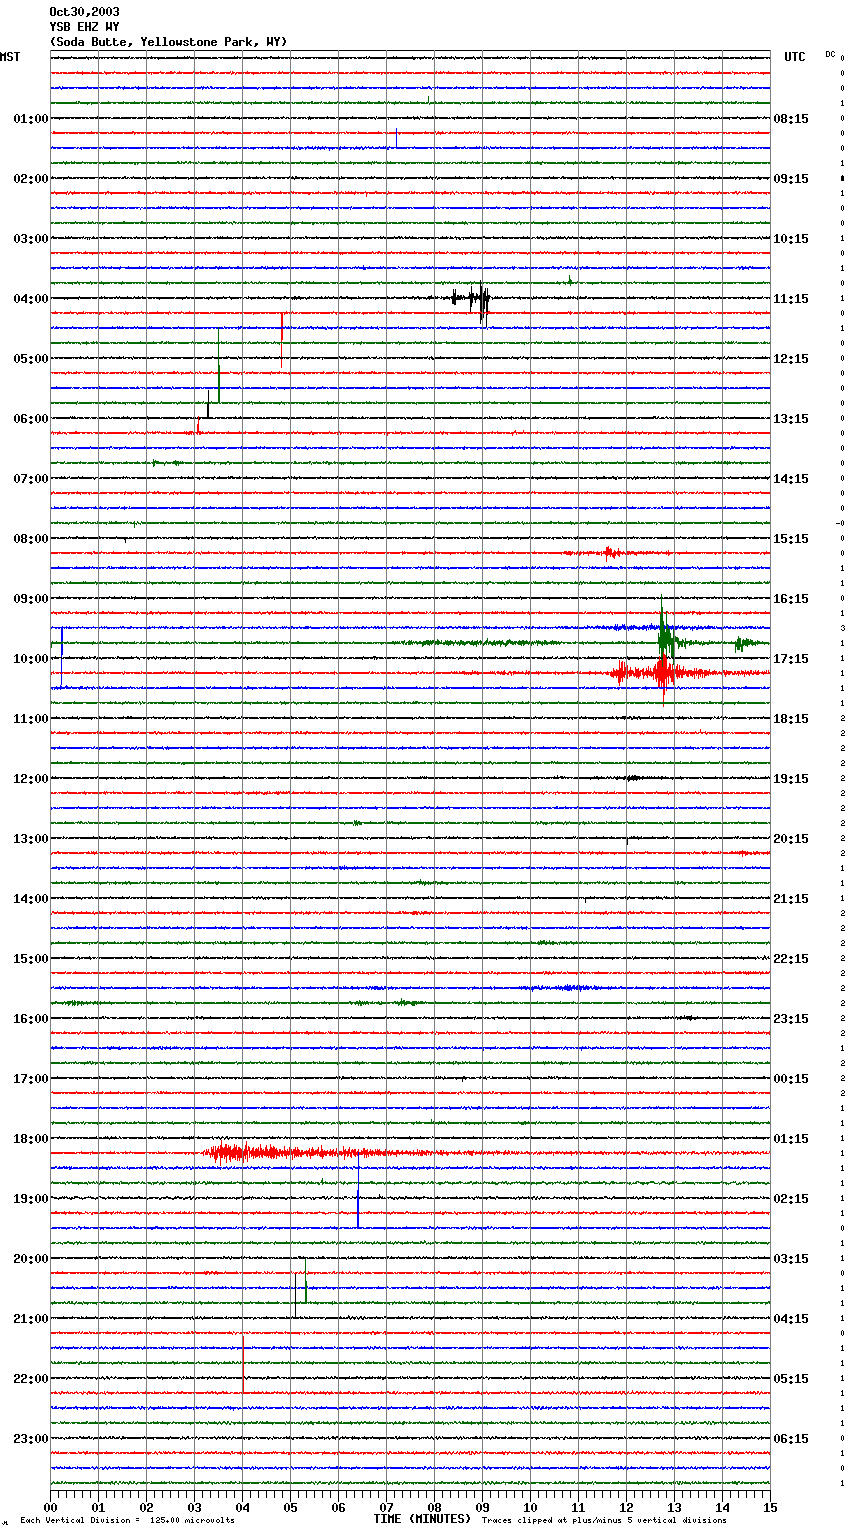
Task: Click the 23:00 MST time label
Action: (31, 1439)
